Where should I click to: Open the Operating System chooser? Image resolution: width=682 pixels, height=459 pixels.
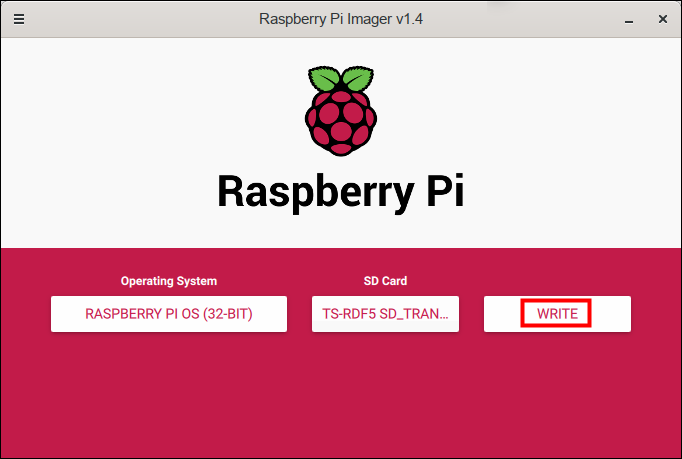[x=169, y=314]
